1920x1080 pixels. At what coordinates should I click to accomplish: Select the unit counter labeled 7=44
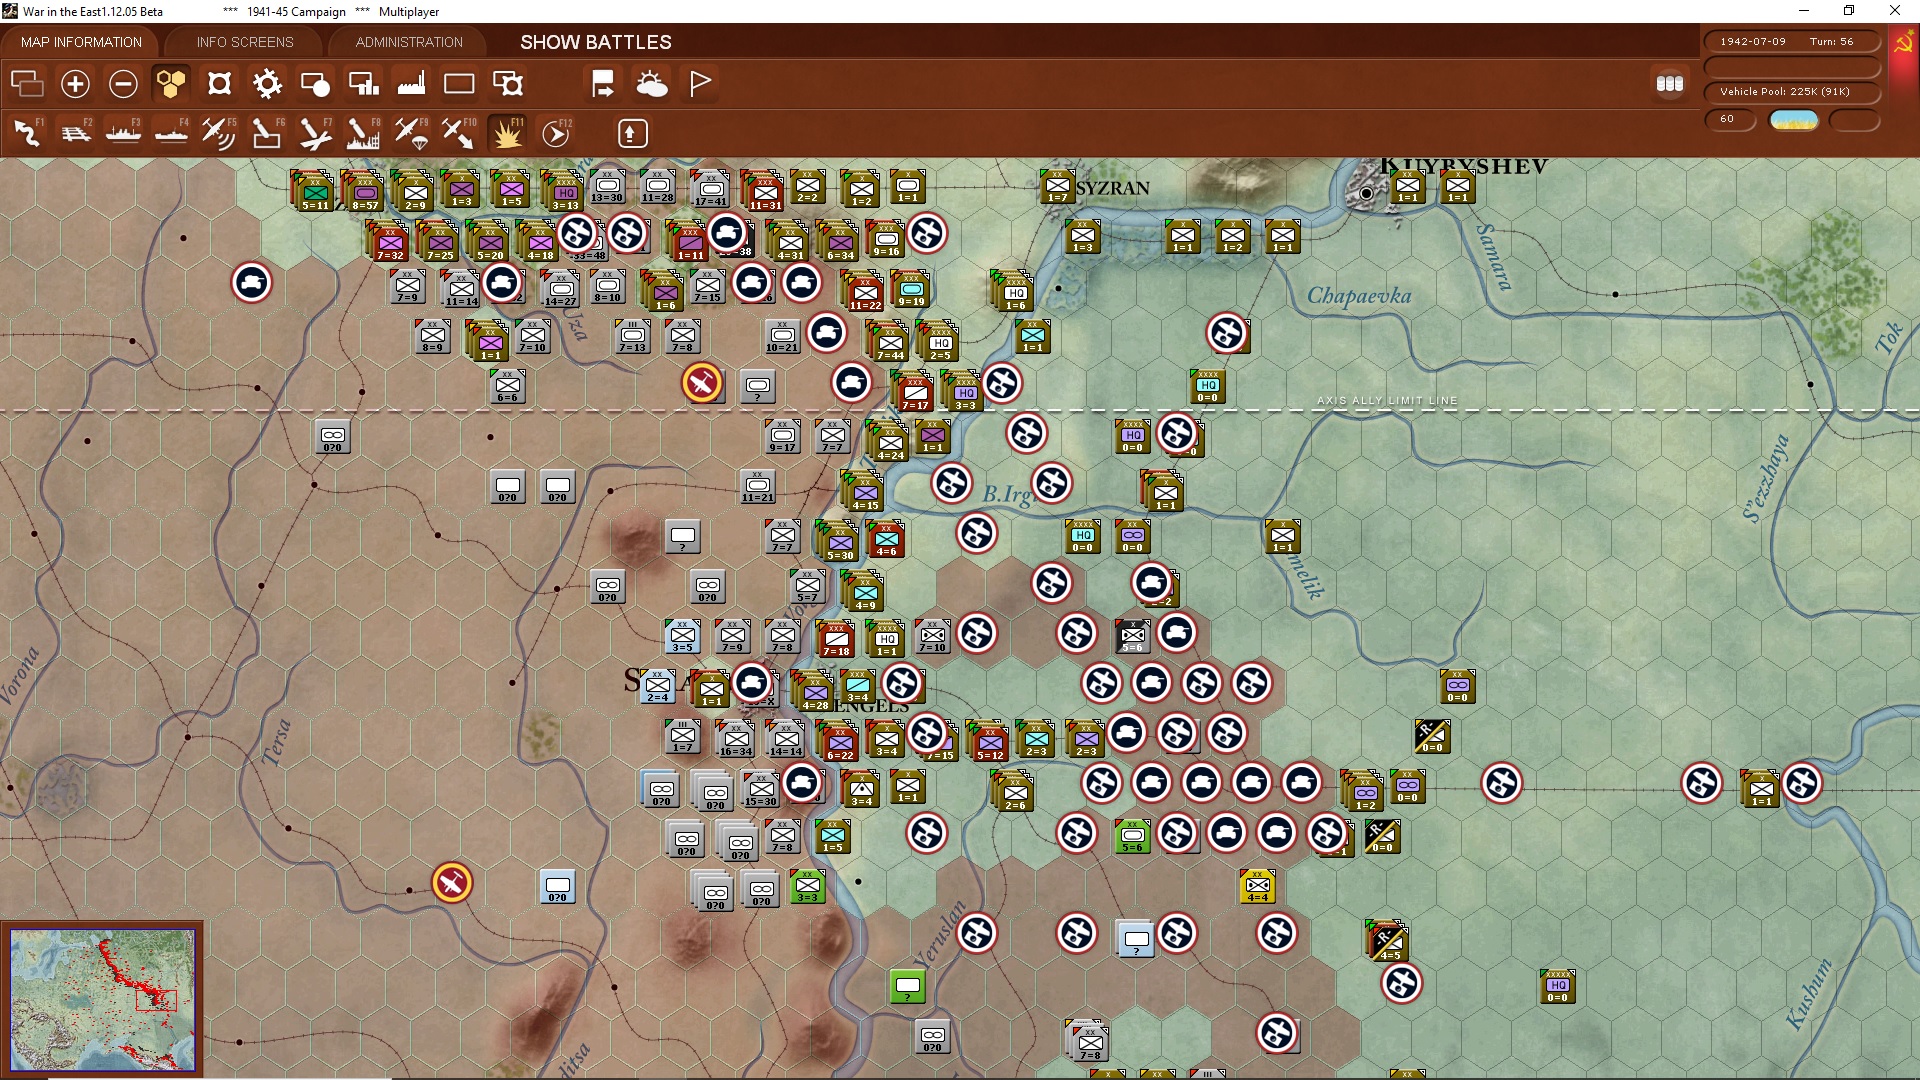[x=890, y=343]
